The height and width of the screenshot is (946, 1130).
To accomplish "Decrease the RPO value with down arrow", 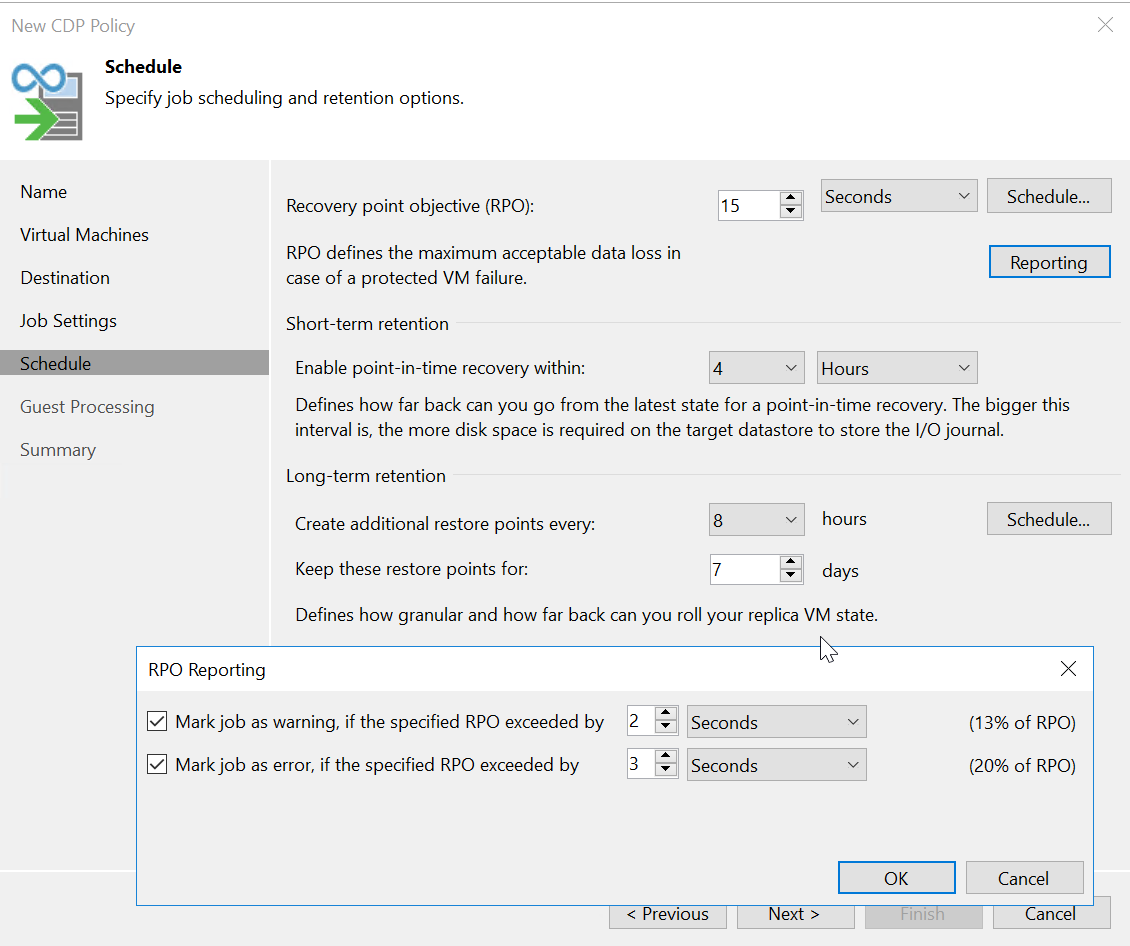I will pos(791,212).
